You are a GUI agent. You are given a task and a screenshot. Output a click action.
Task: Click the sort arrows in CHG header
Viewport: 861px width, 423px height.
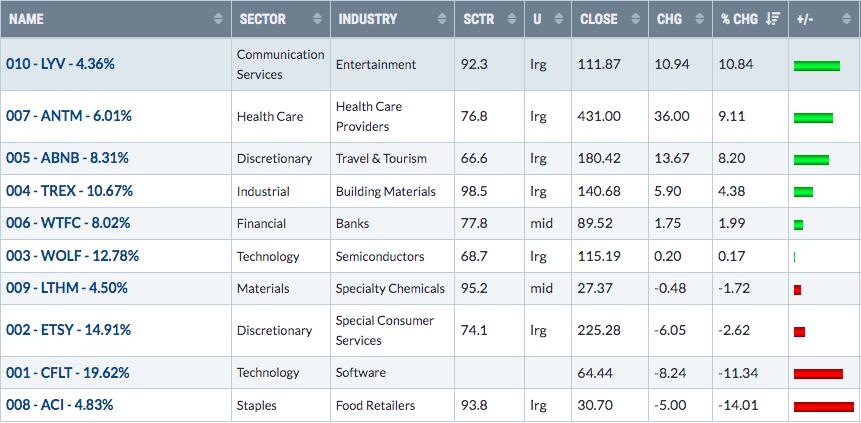700,19
